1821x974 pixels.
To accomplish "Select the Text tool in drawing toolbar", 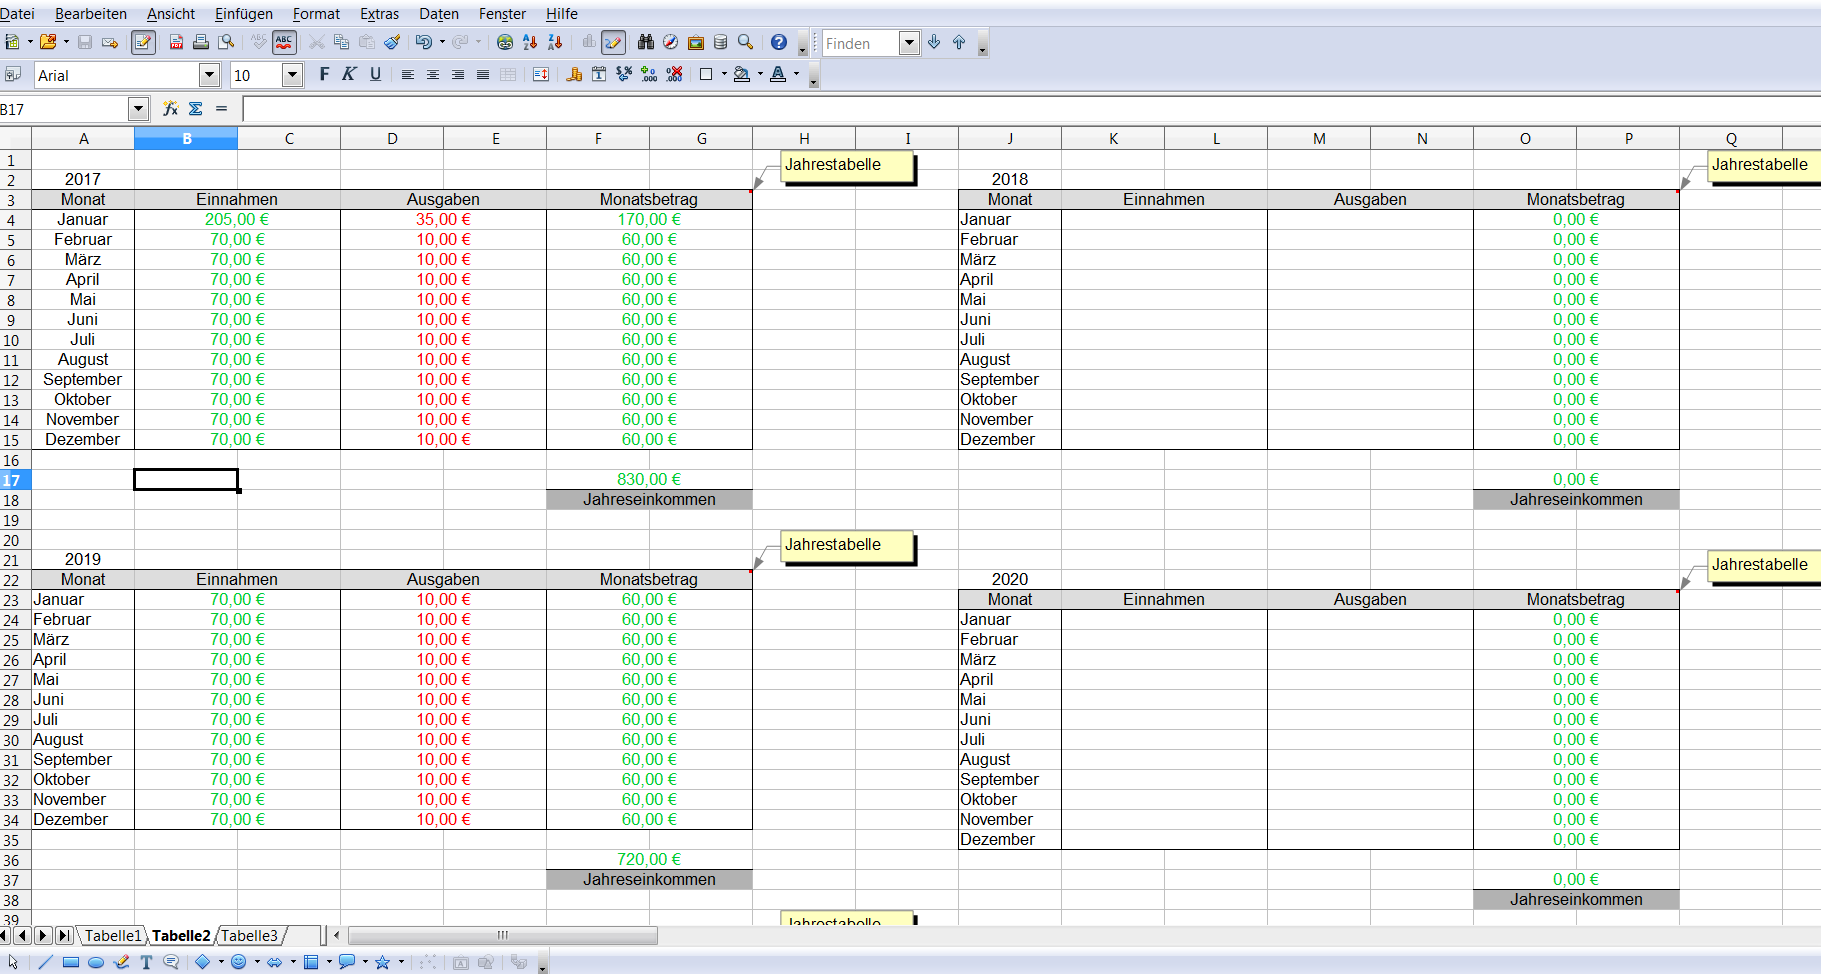I will (146, 962).
